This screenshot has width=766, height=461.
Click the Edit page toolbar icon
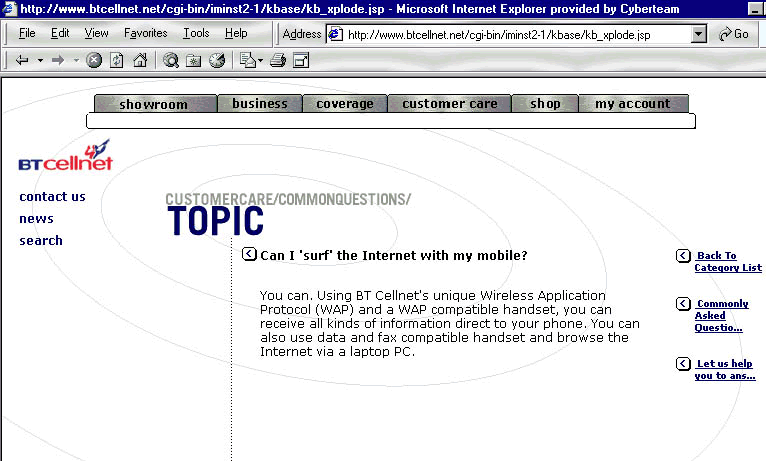click(300, 60)
